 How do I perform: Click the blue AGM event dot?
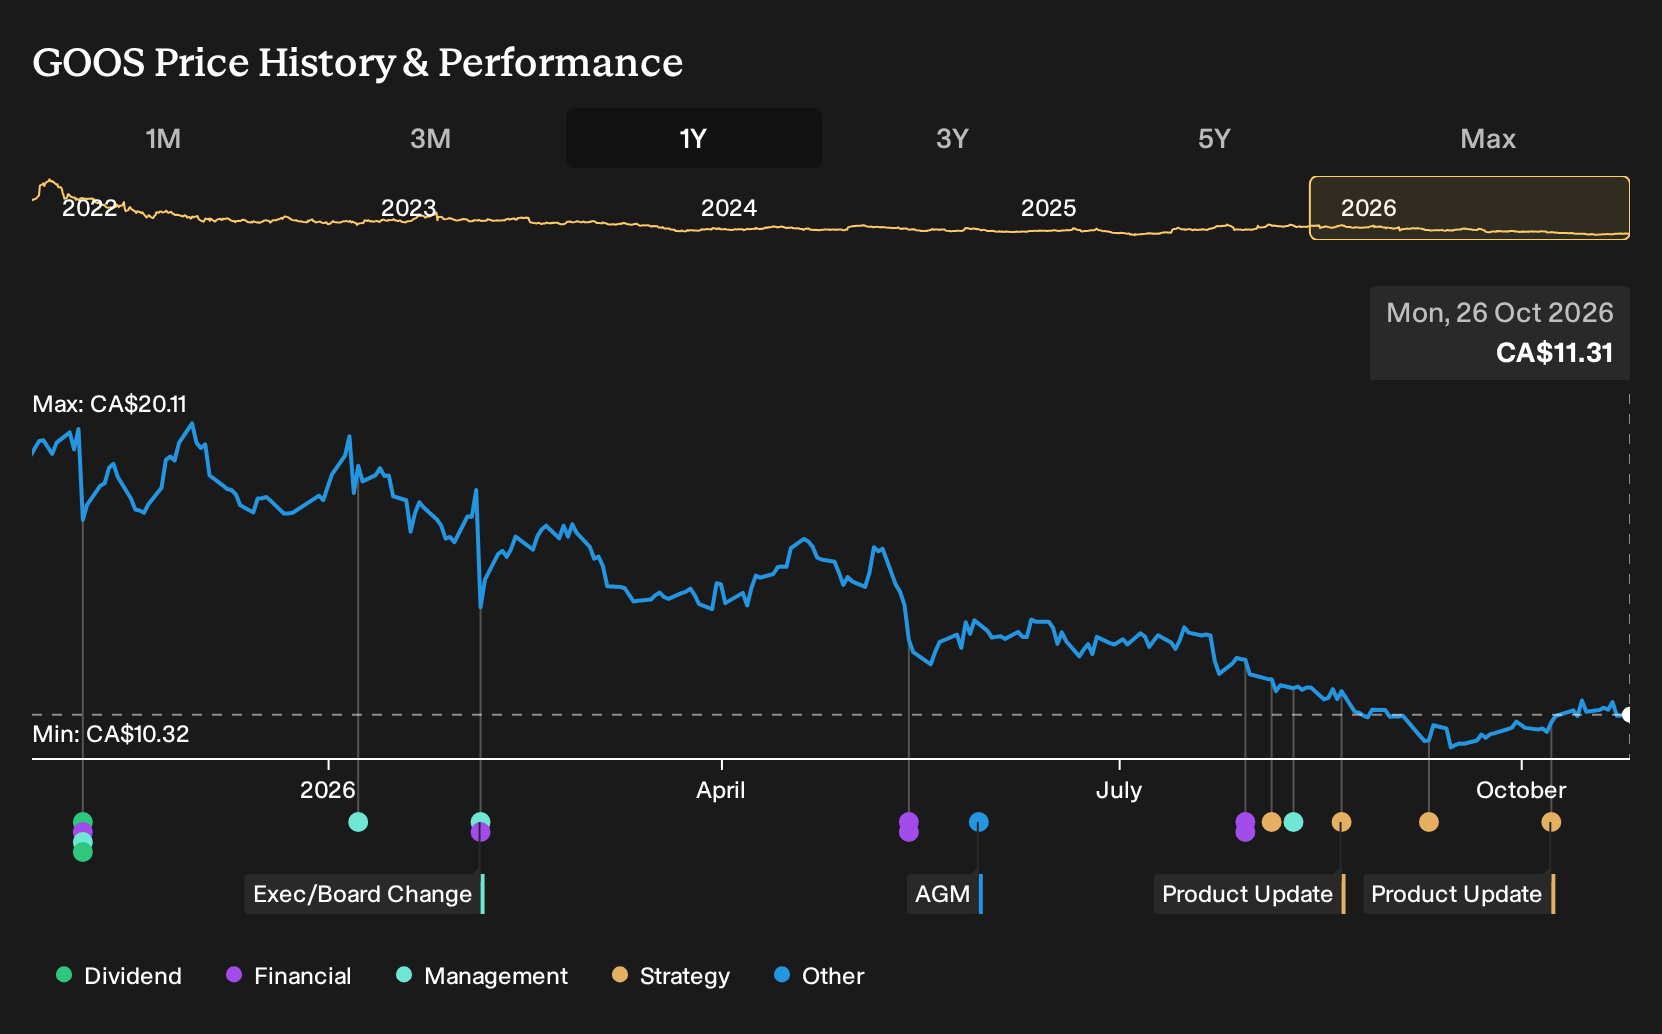tap(979, 822)
